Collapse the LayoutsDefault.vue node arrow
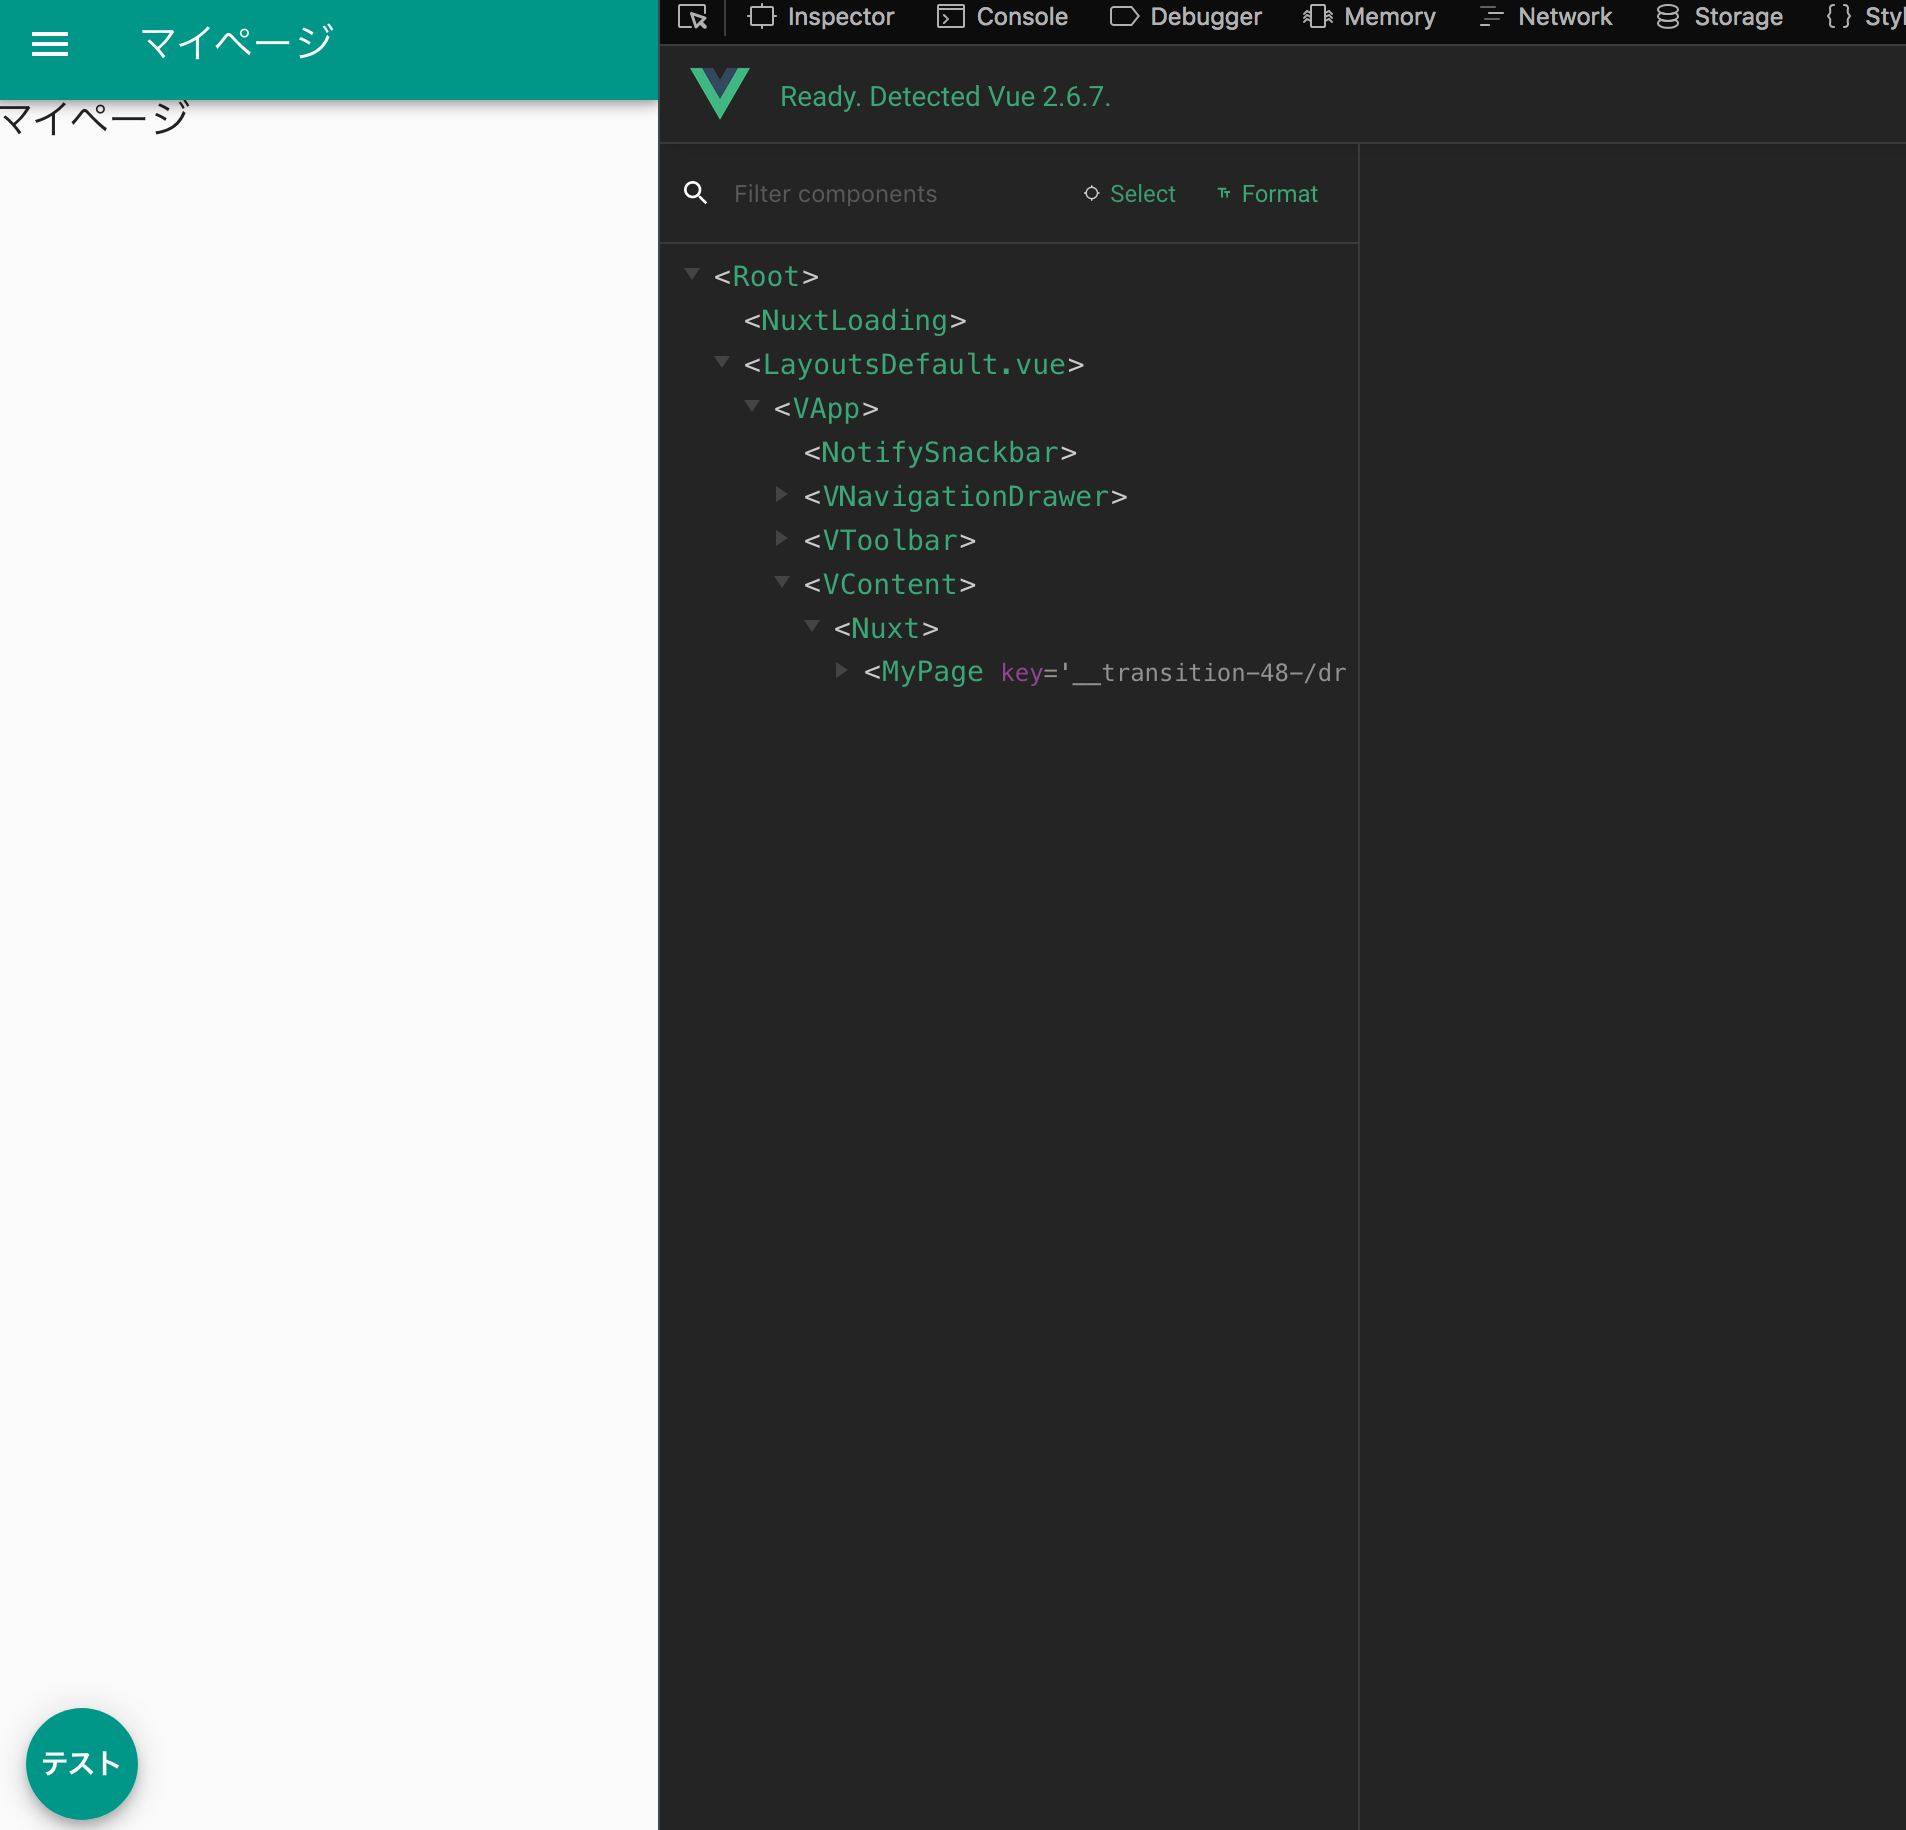This screenshot has height=1830, width=1906. tap(722, 362)
